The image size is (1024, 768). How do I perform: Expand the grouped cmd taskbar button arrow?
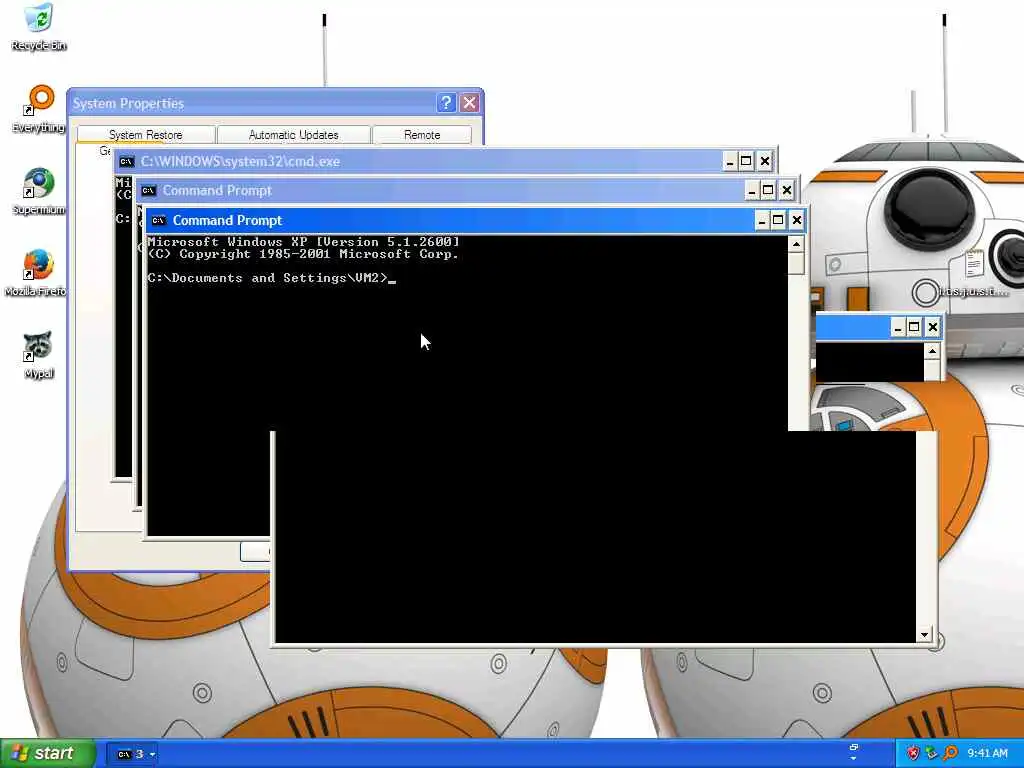152,754
